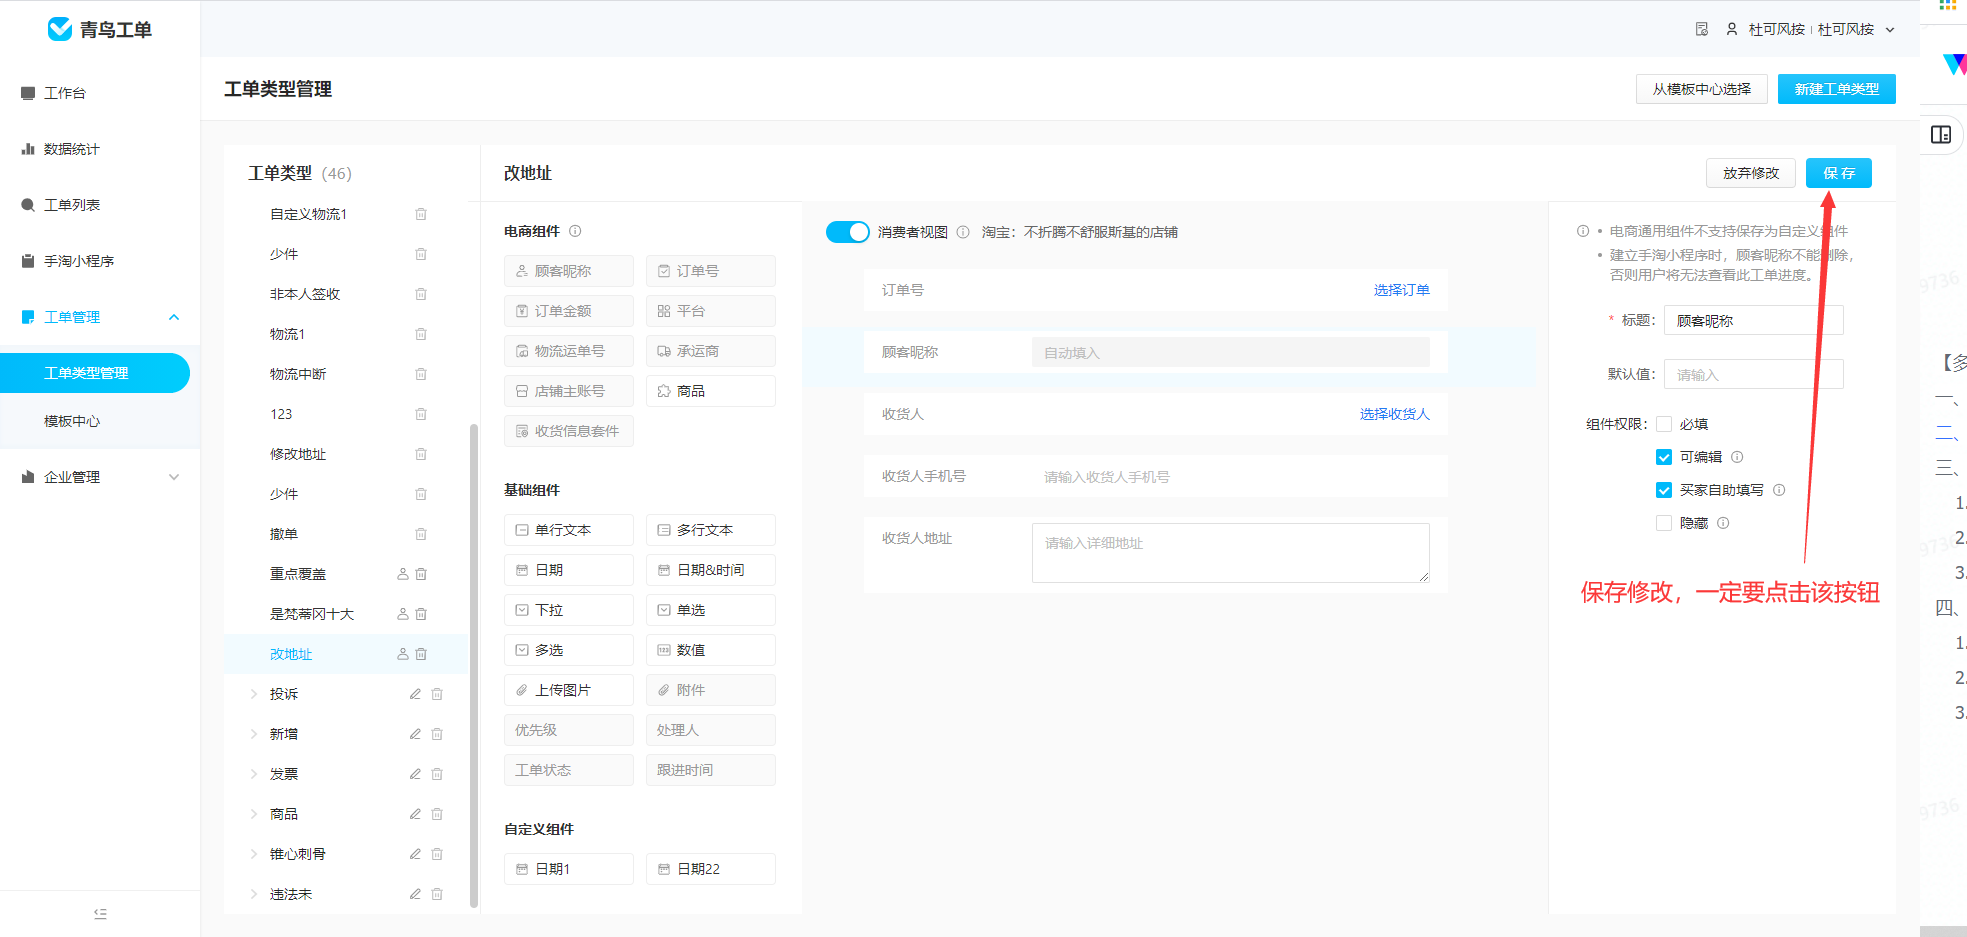
Task: Delete the 锥心刺骨 category
Action: coord(437,854)
